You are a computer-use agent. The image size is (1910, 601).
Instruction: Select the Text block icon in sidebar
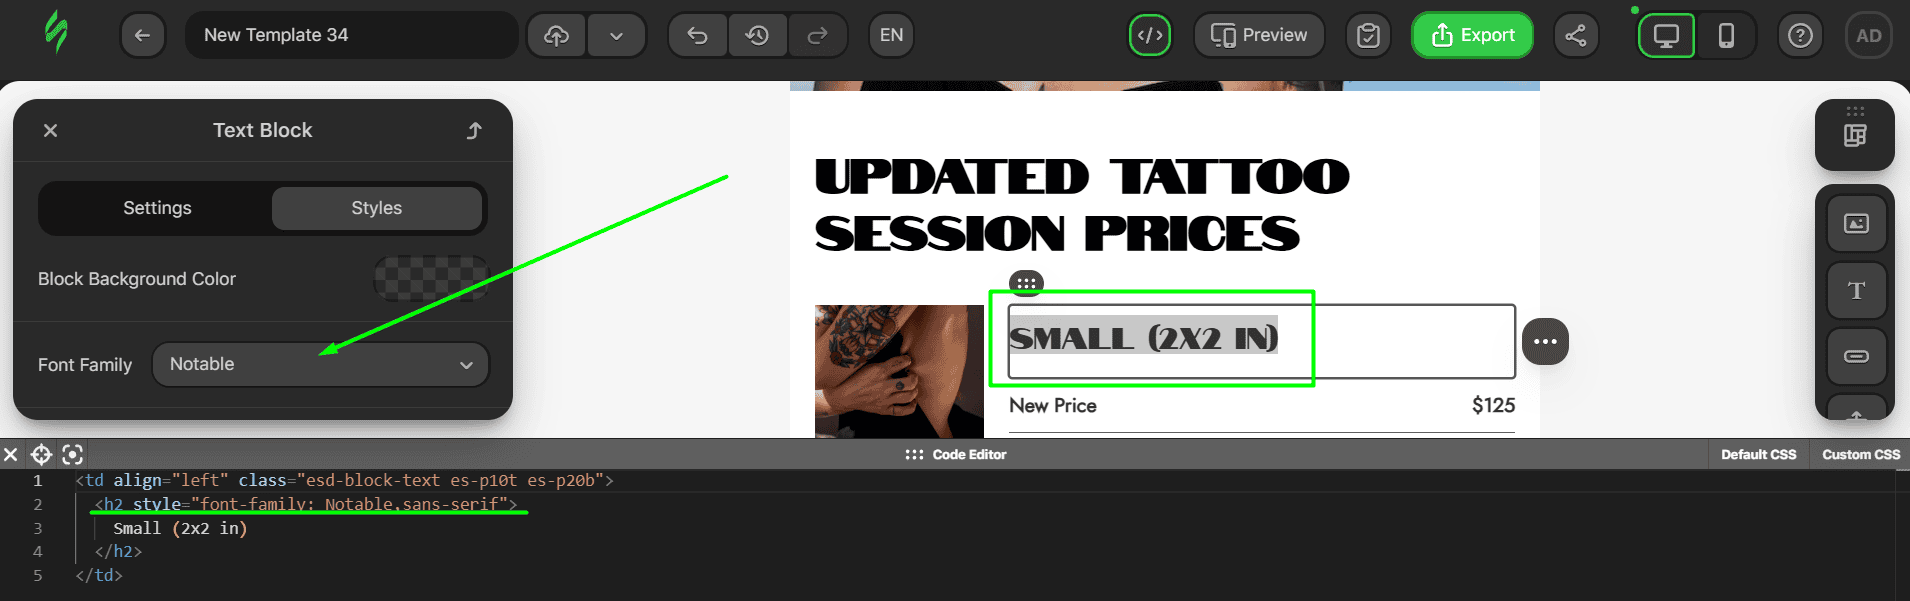[1856, 290]
